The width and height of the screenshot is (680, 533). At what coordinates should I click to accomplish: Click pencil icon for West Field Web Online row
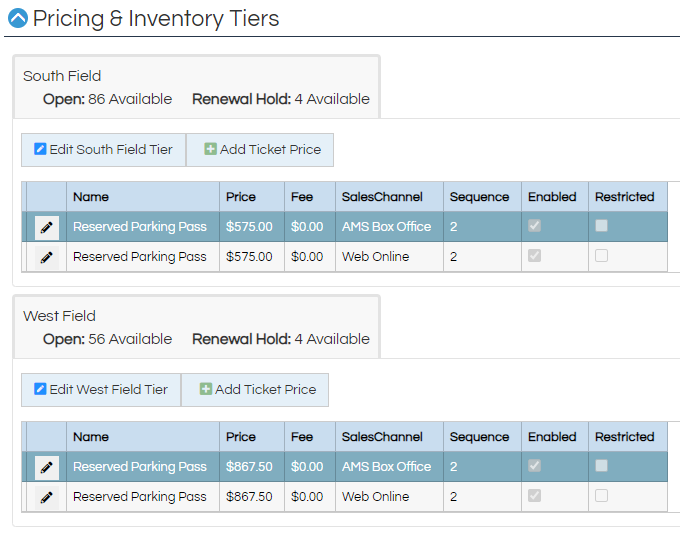pos(46,497)
